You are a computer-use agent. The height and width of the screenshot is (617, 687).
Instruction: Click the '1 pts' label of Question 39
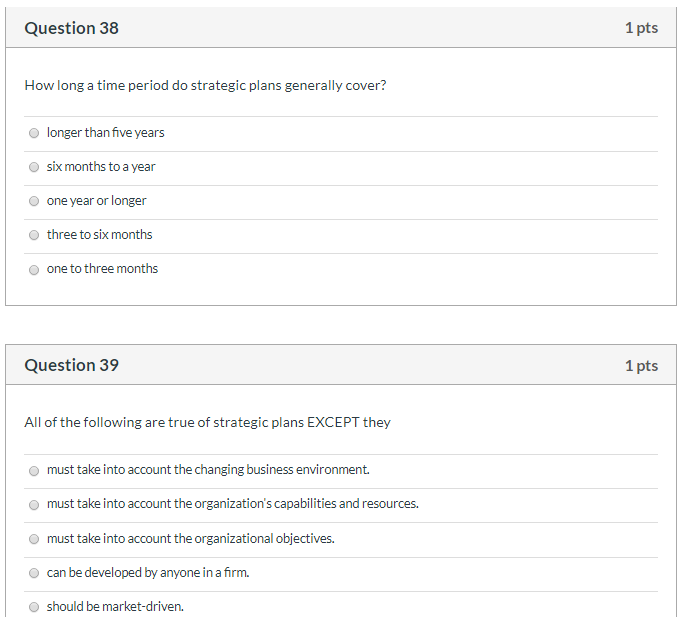point(641,365)
